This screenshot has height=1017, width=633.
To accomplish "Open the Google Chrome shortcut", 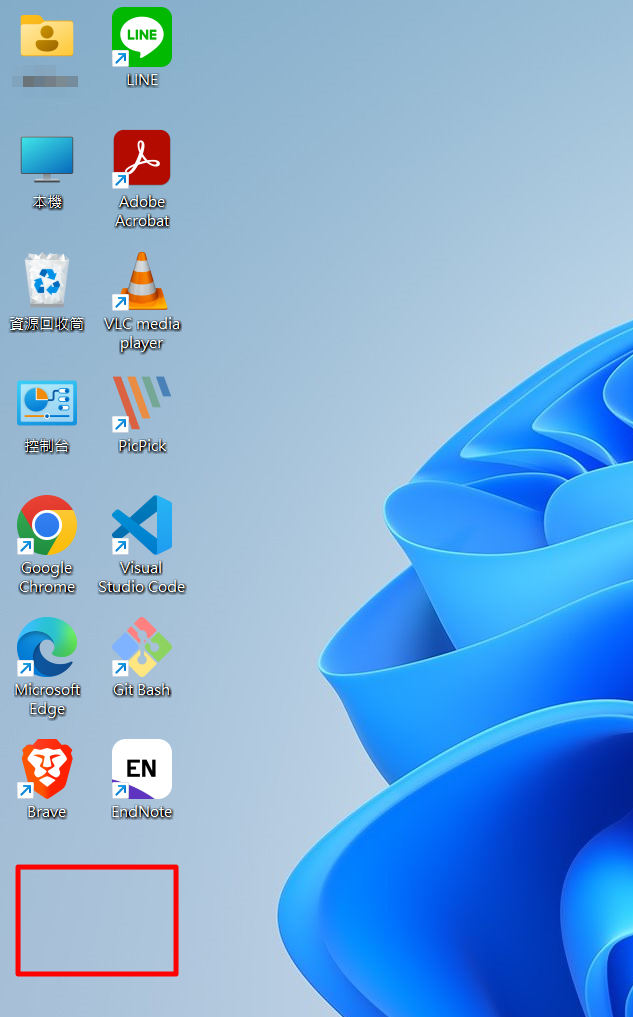I will coord(47,525).
